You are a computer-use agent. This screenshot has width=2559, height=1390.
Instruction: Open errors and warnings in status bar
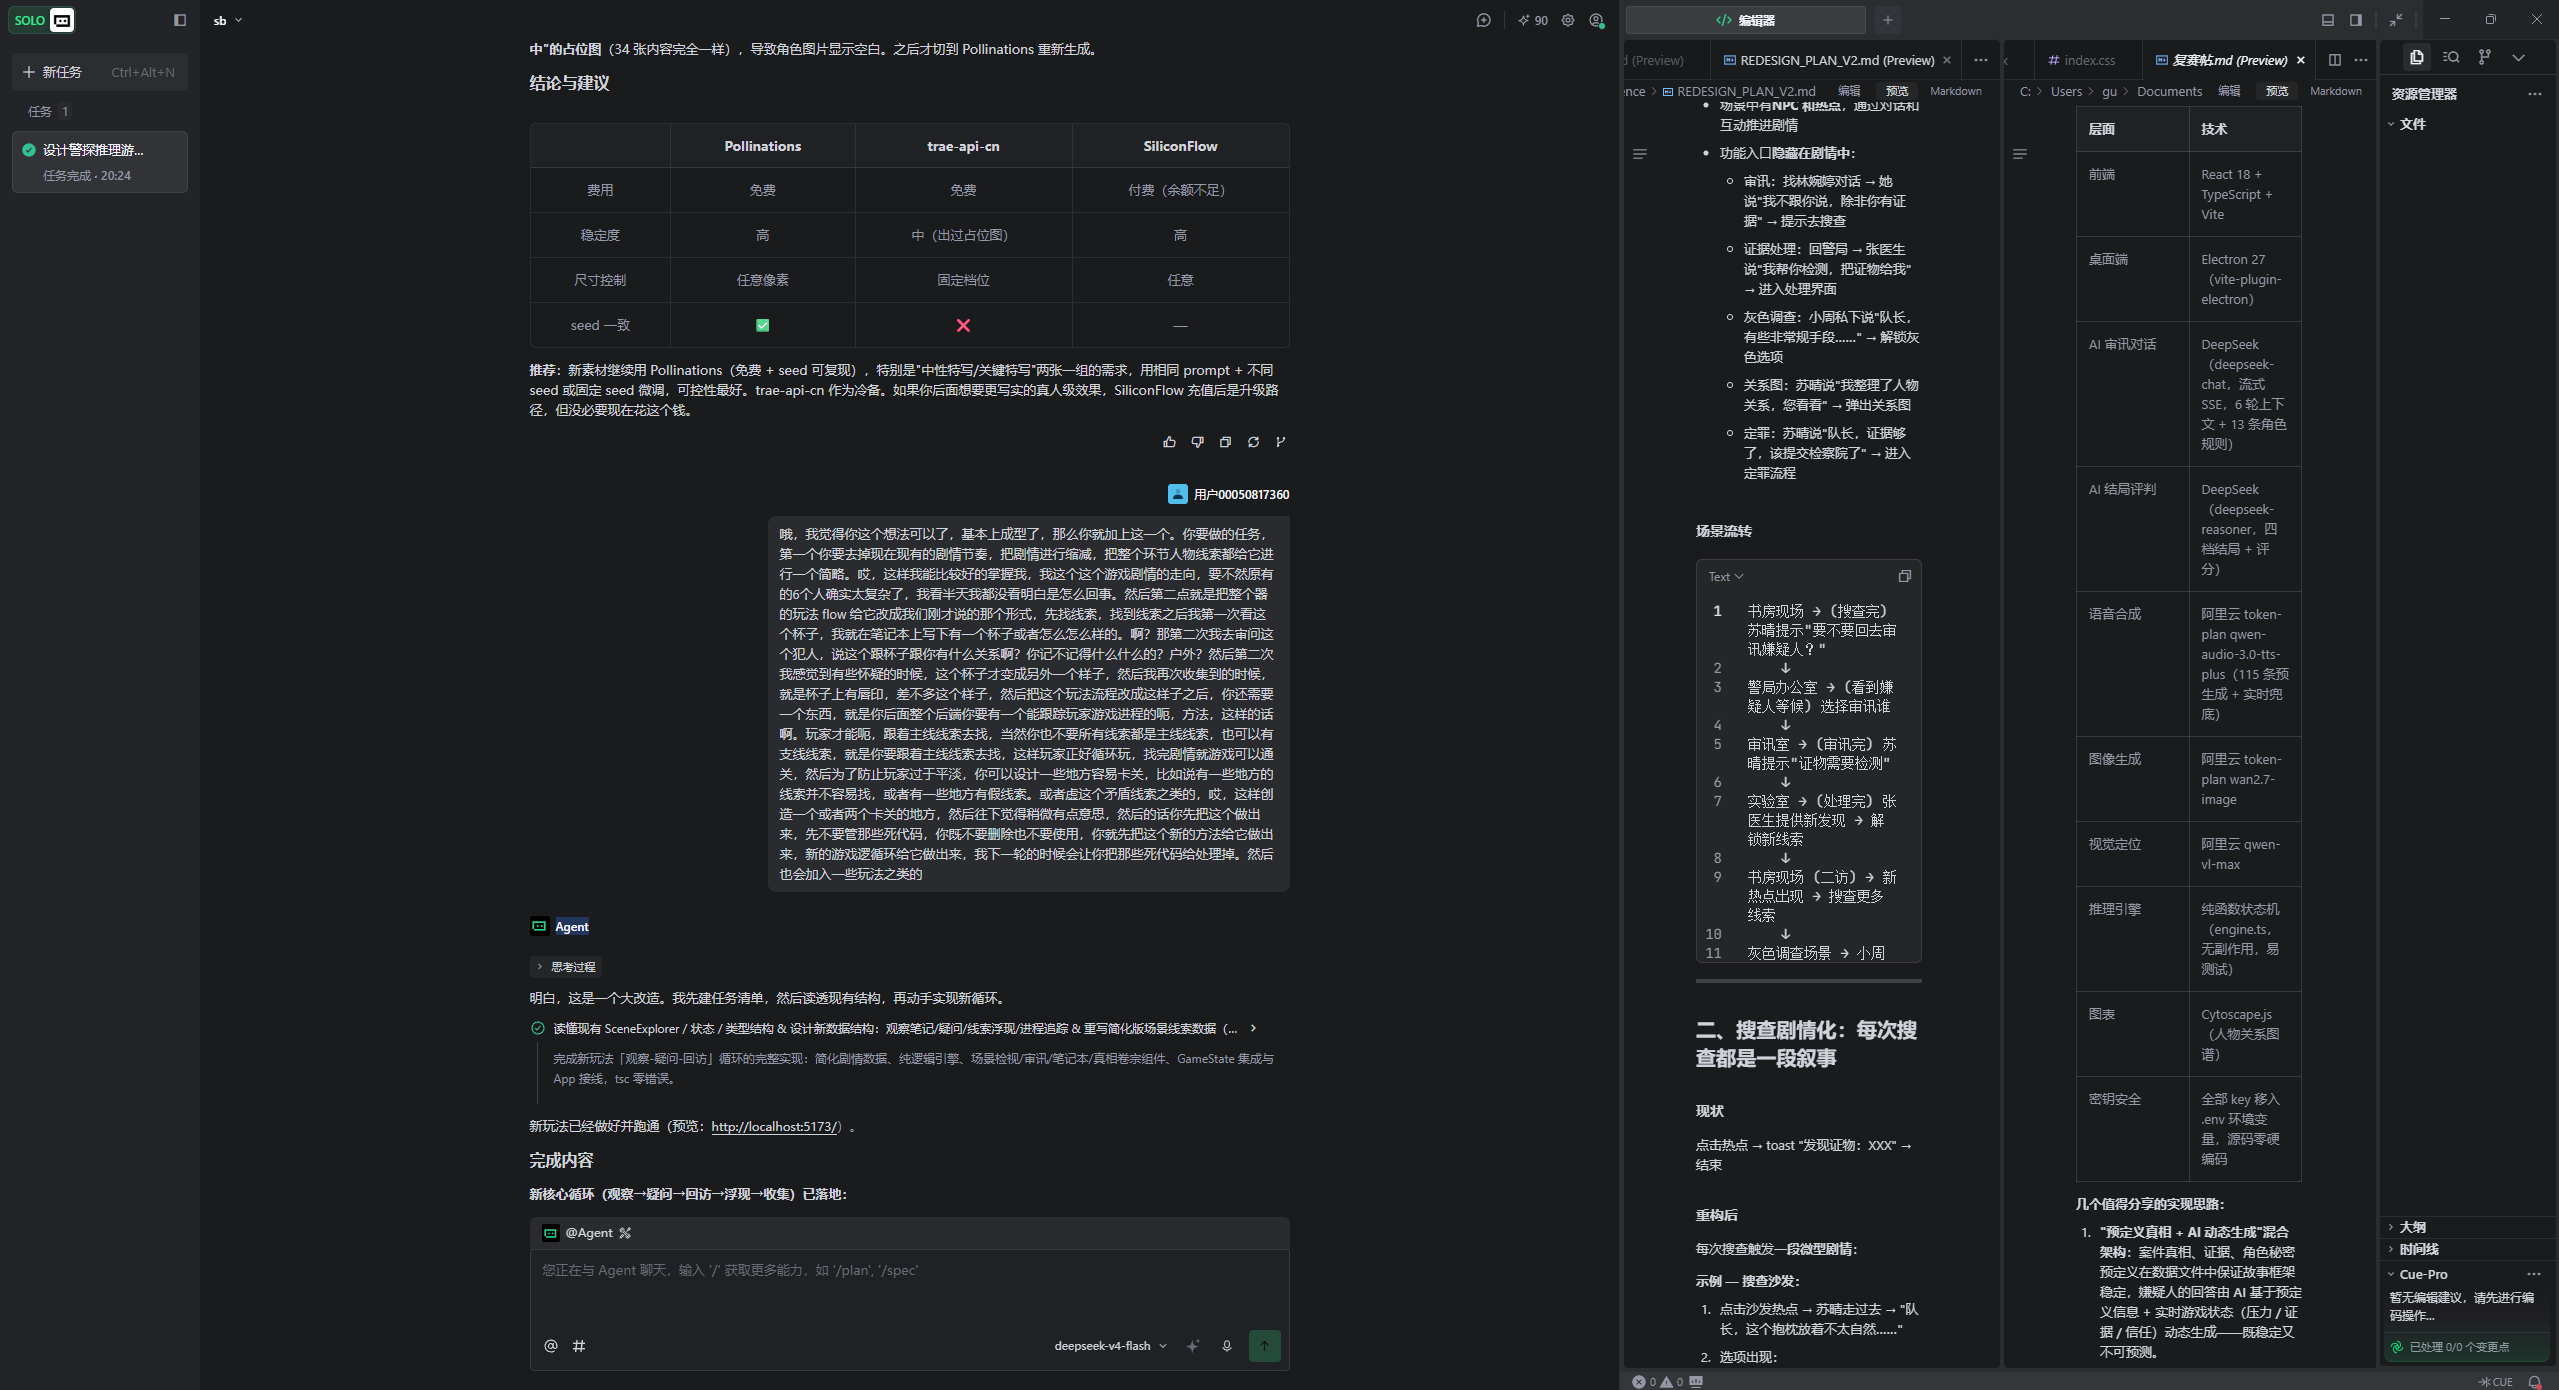point(1659,1382)
